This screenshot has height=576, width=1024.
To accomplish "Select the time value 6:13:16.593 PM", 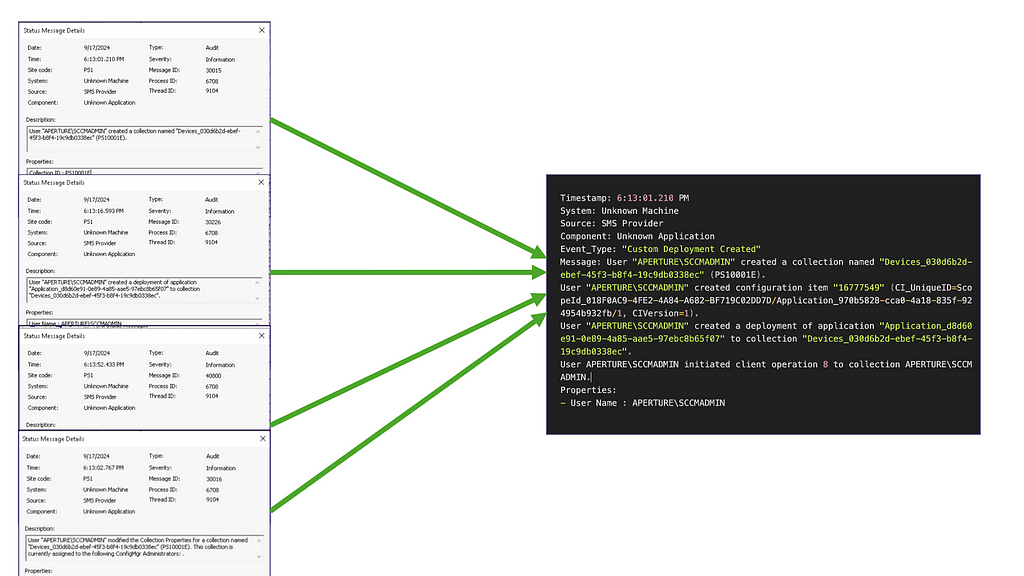I will pyautogui.click(x=103, y=211).
